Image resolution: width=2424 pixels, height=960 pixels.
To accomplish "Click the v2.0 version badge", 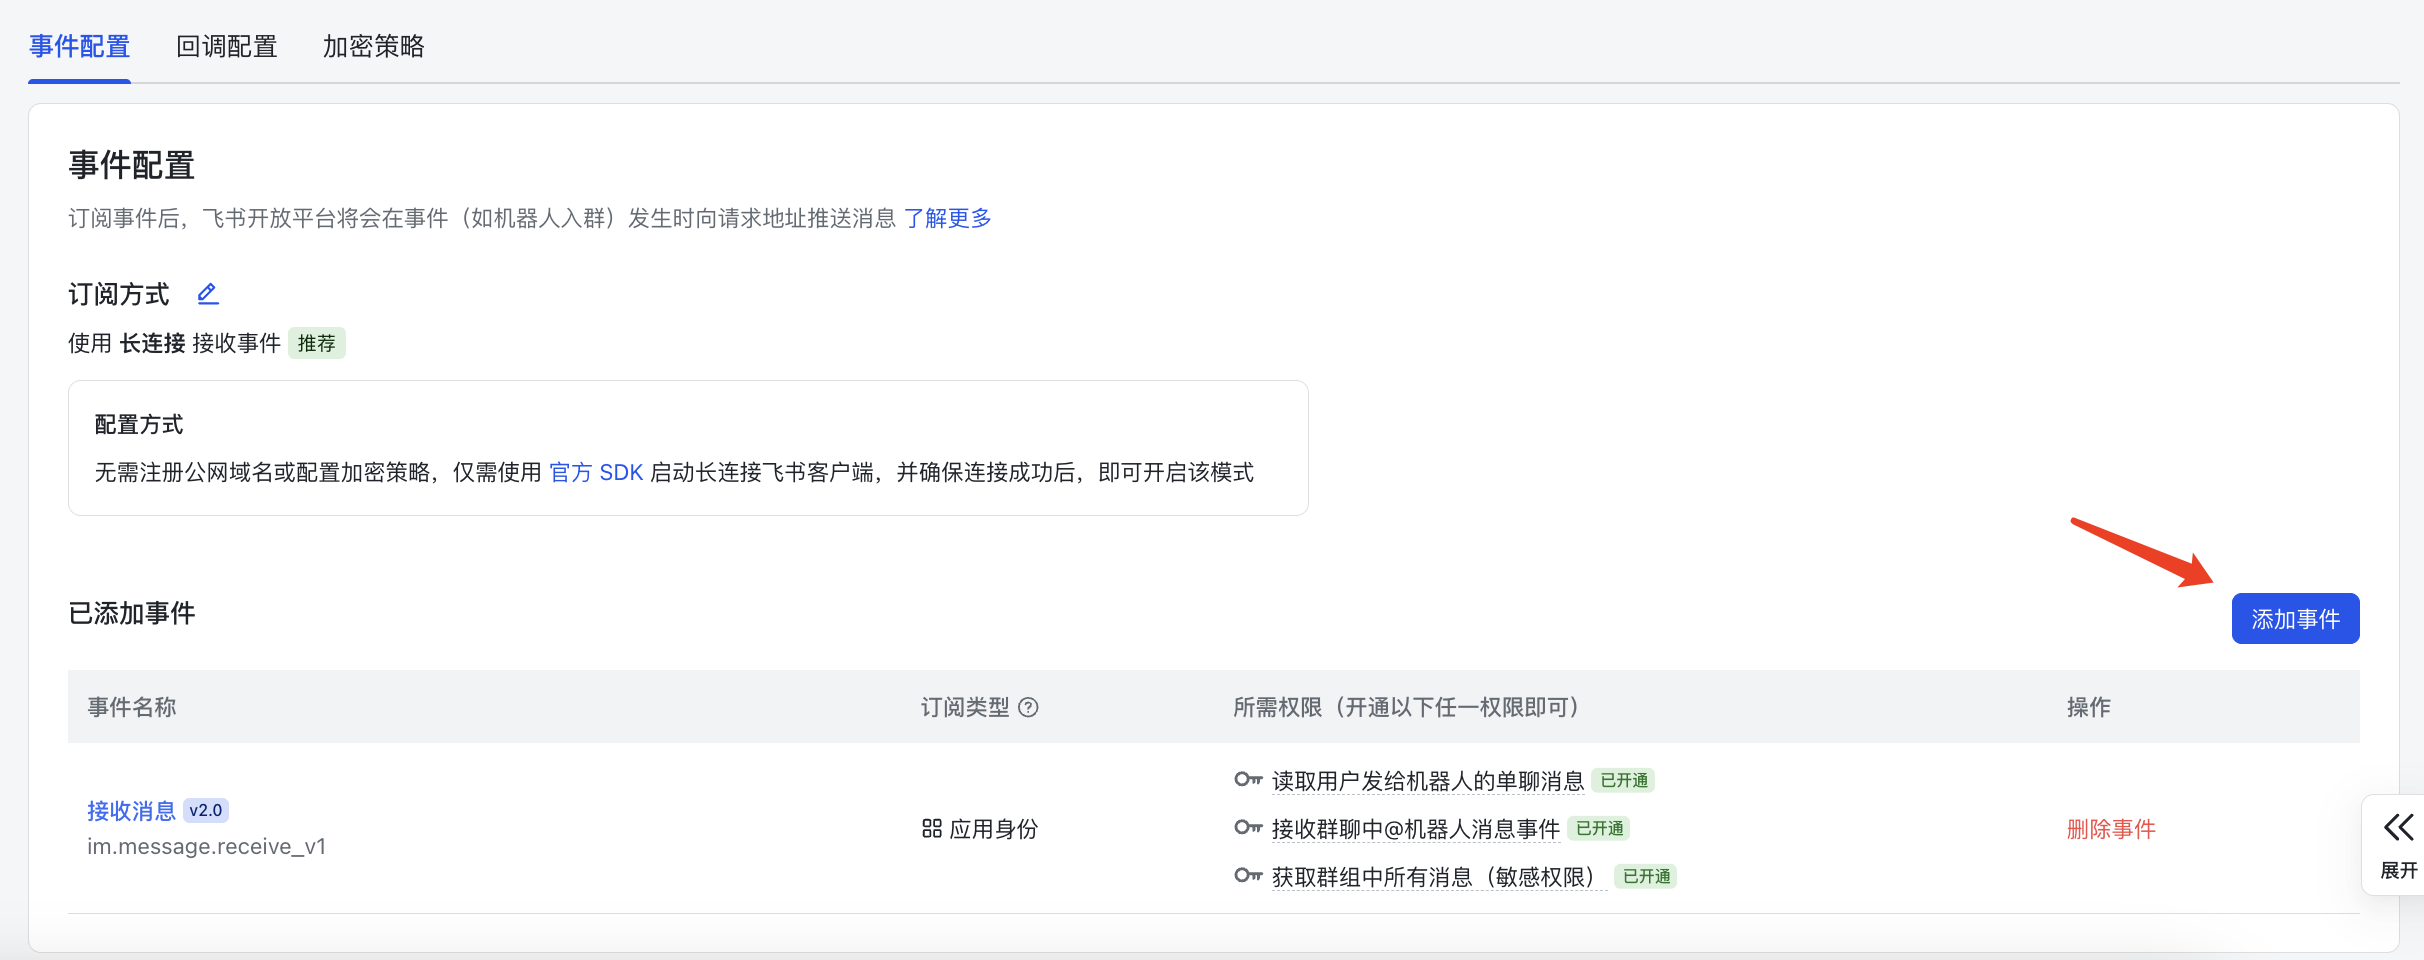I will click(x=206, y=811).
